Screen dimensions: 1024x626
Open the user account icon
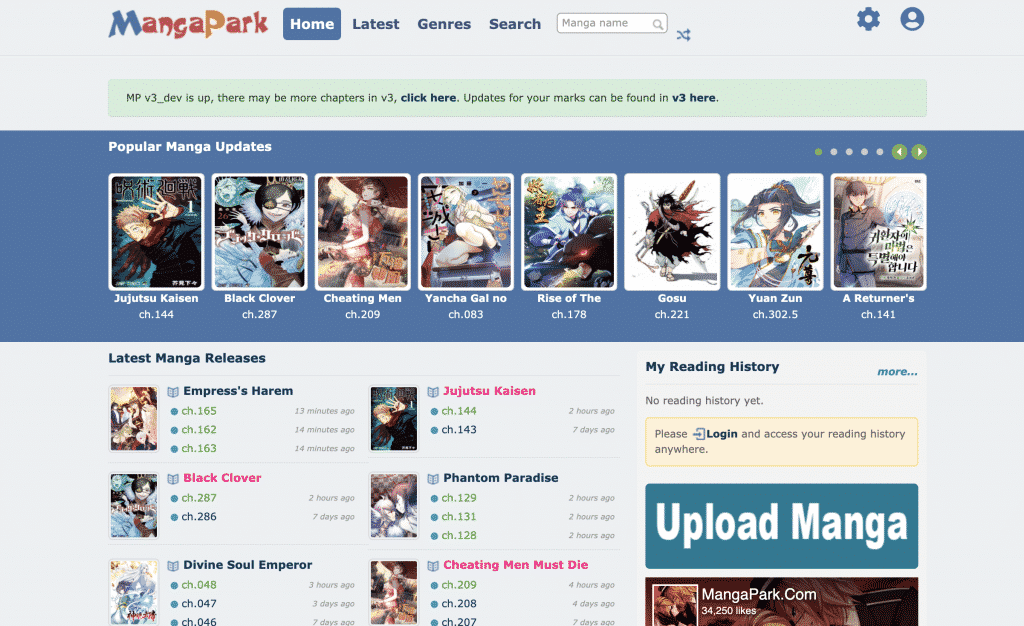[911, 18]
